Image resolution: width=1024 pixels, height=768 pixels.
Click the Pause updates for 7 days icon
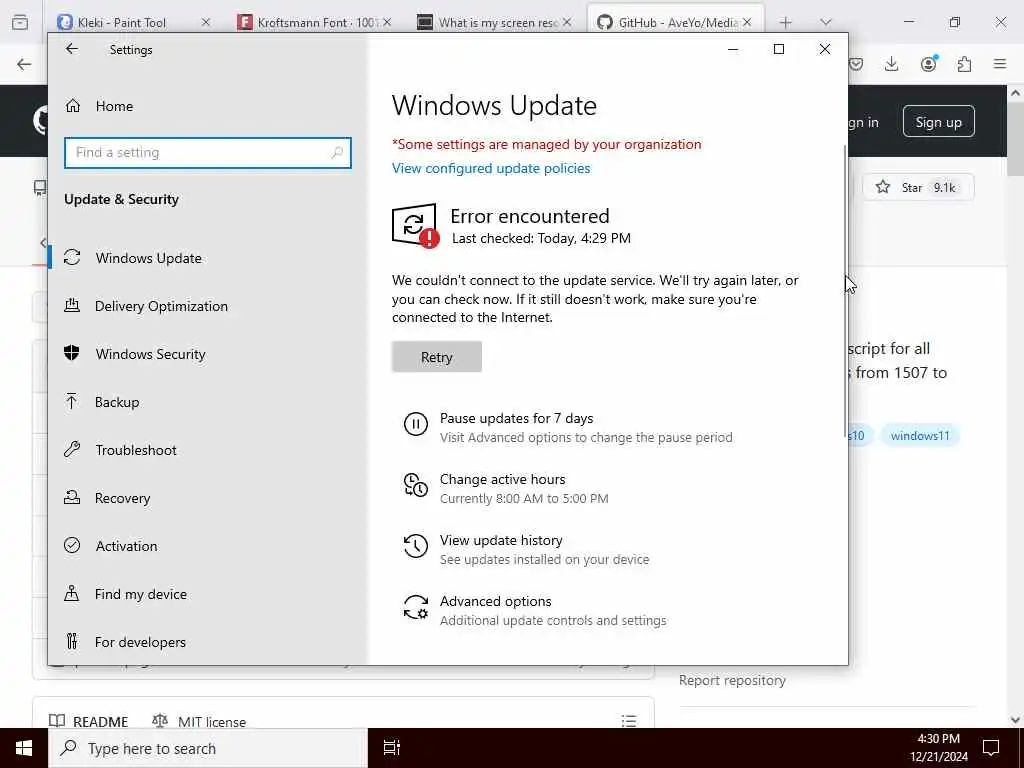coord(415,424)
